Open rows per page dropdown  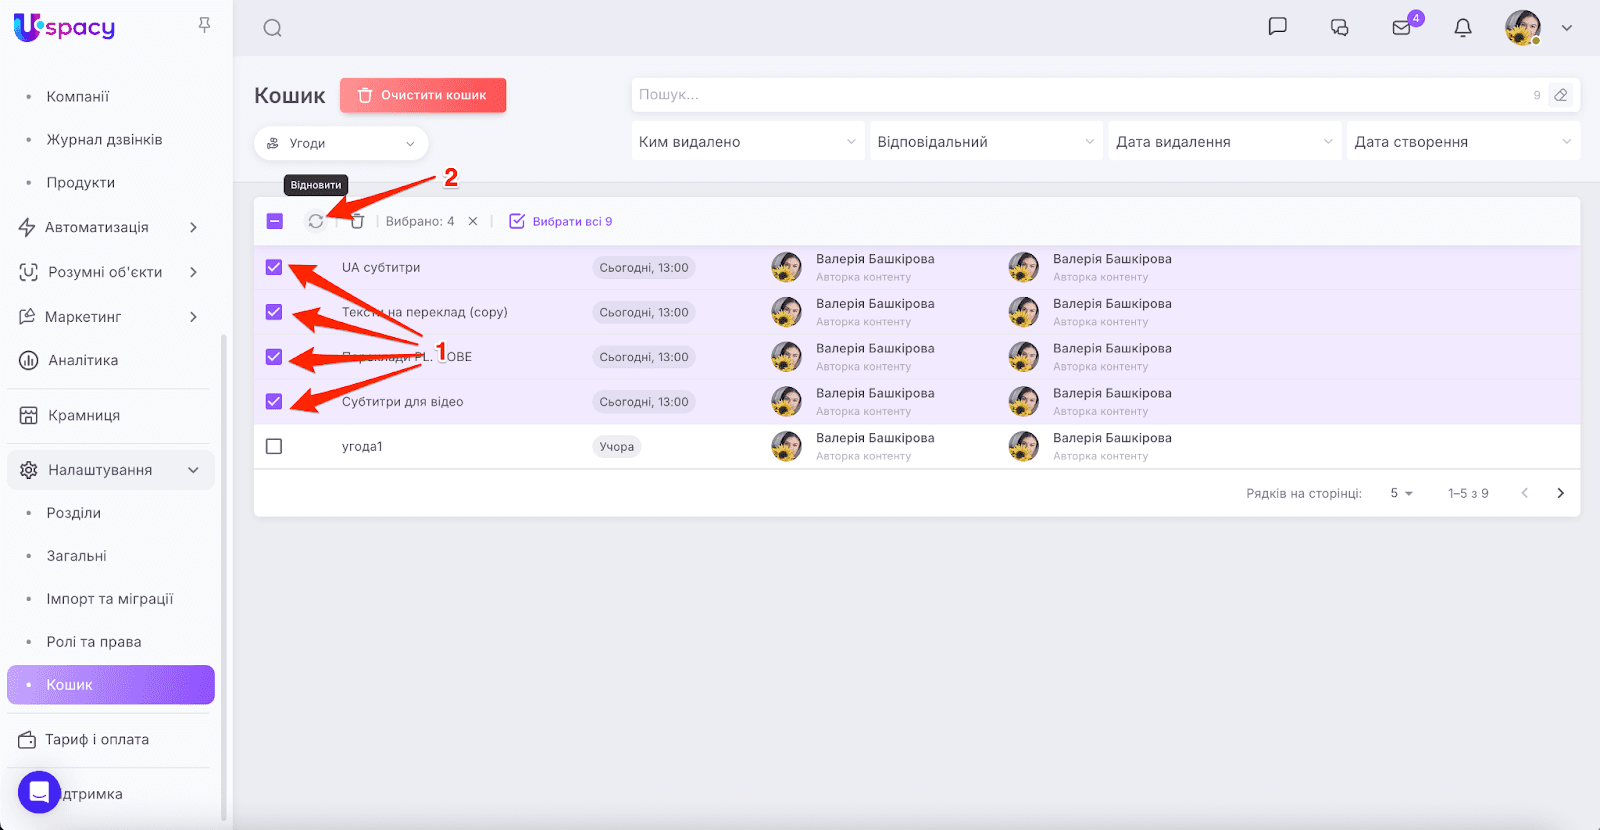(1401, 493)
